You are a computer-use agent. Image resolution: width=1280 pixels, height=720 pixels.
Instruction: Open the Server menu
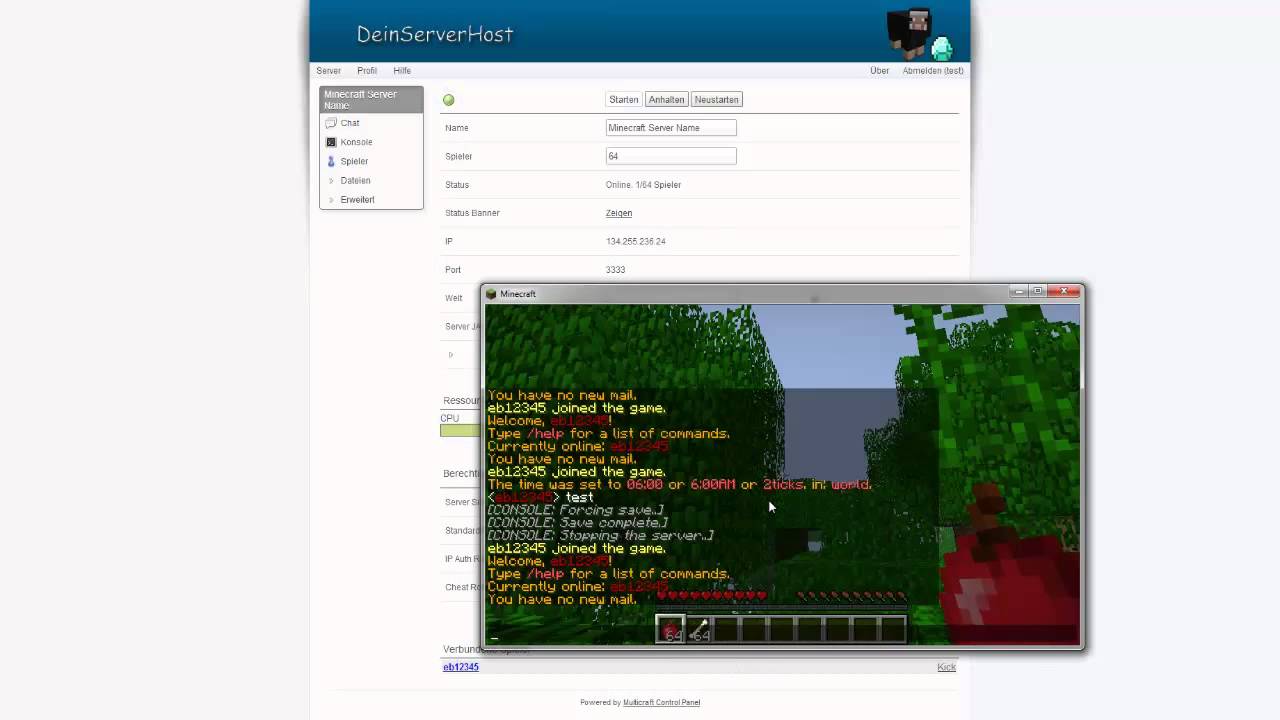pos(328,71)
